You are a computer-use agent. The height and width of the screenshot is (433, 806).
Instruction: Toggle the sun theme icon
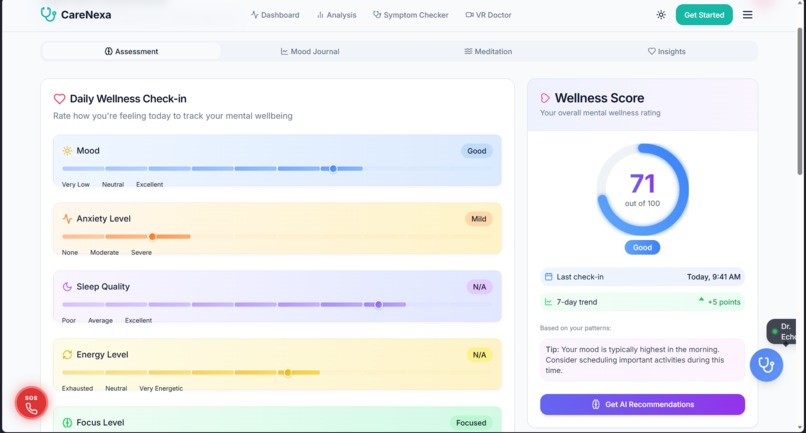click(661, 15)
